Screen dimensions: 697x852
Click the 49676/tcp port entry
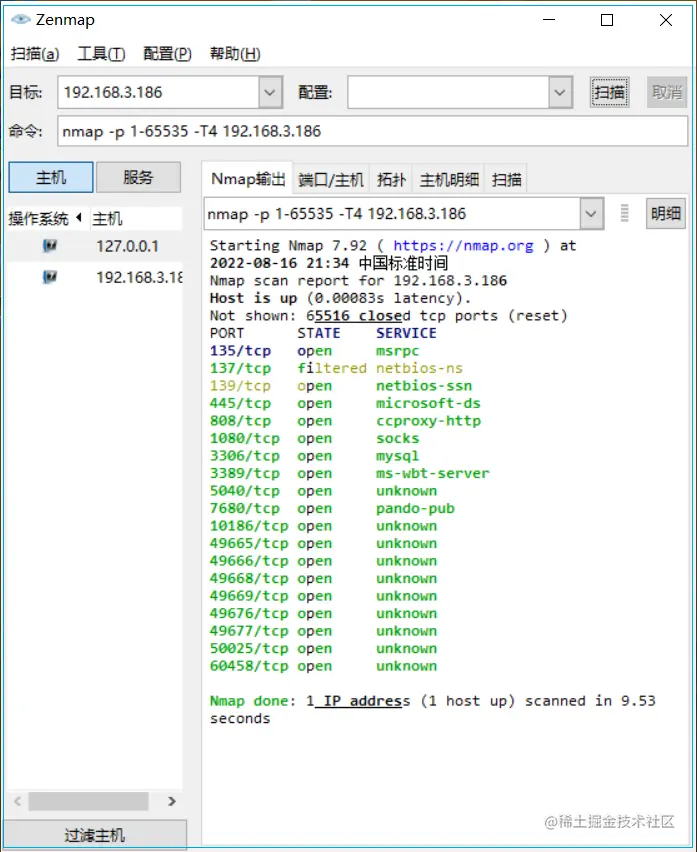tap(249, 613)
